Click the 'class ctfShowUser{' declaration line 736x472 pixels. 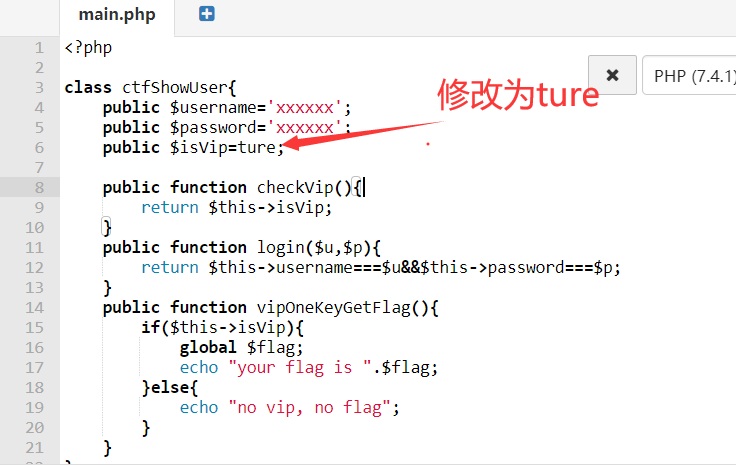150,87
